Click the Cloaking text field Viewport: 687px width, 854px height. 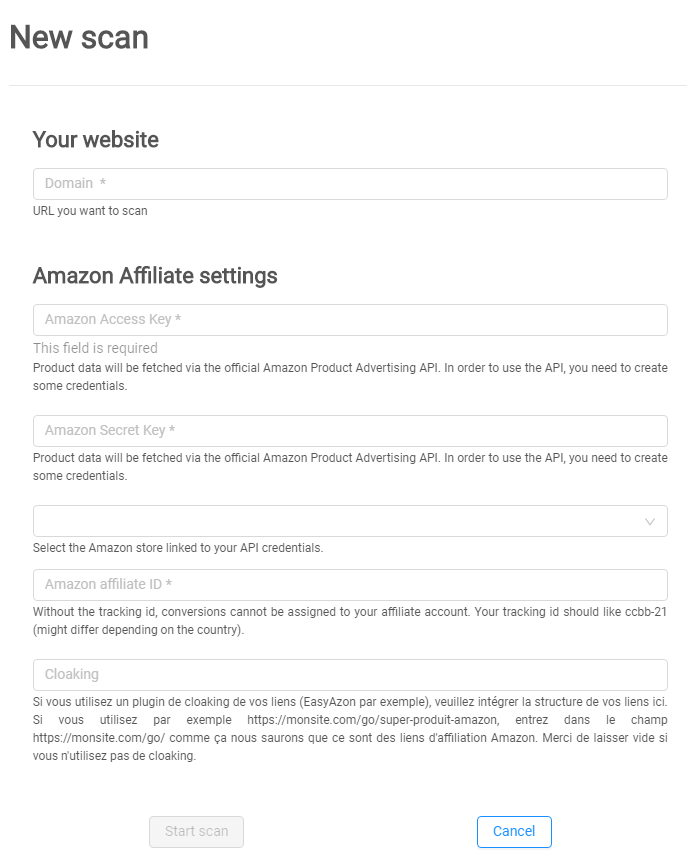(x=349, y=675)
